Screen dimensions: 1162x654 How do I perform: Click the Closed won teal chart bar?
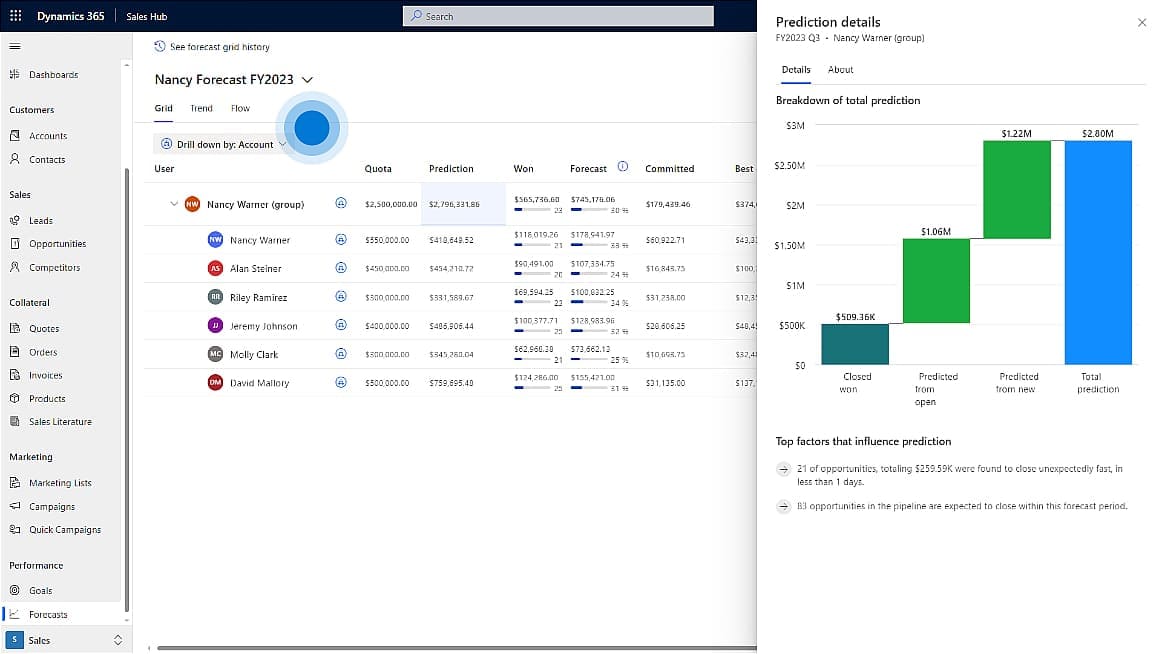point(854,344)
